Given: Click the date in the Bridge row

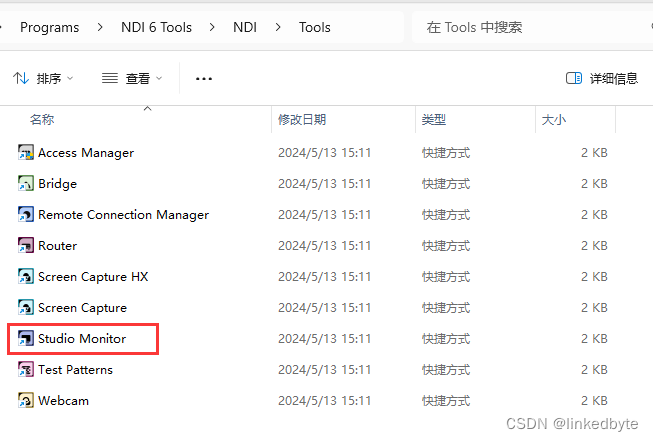Looking at the screenshot, I should [324, 184].
